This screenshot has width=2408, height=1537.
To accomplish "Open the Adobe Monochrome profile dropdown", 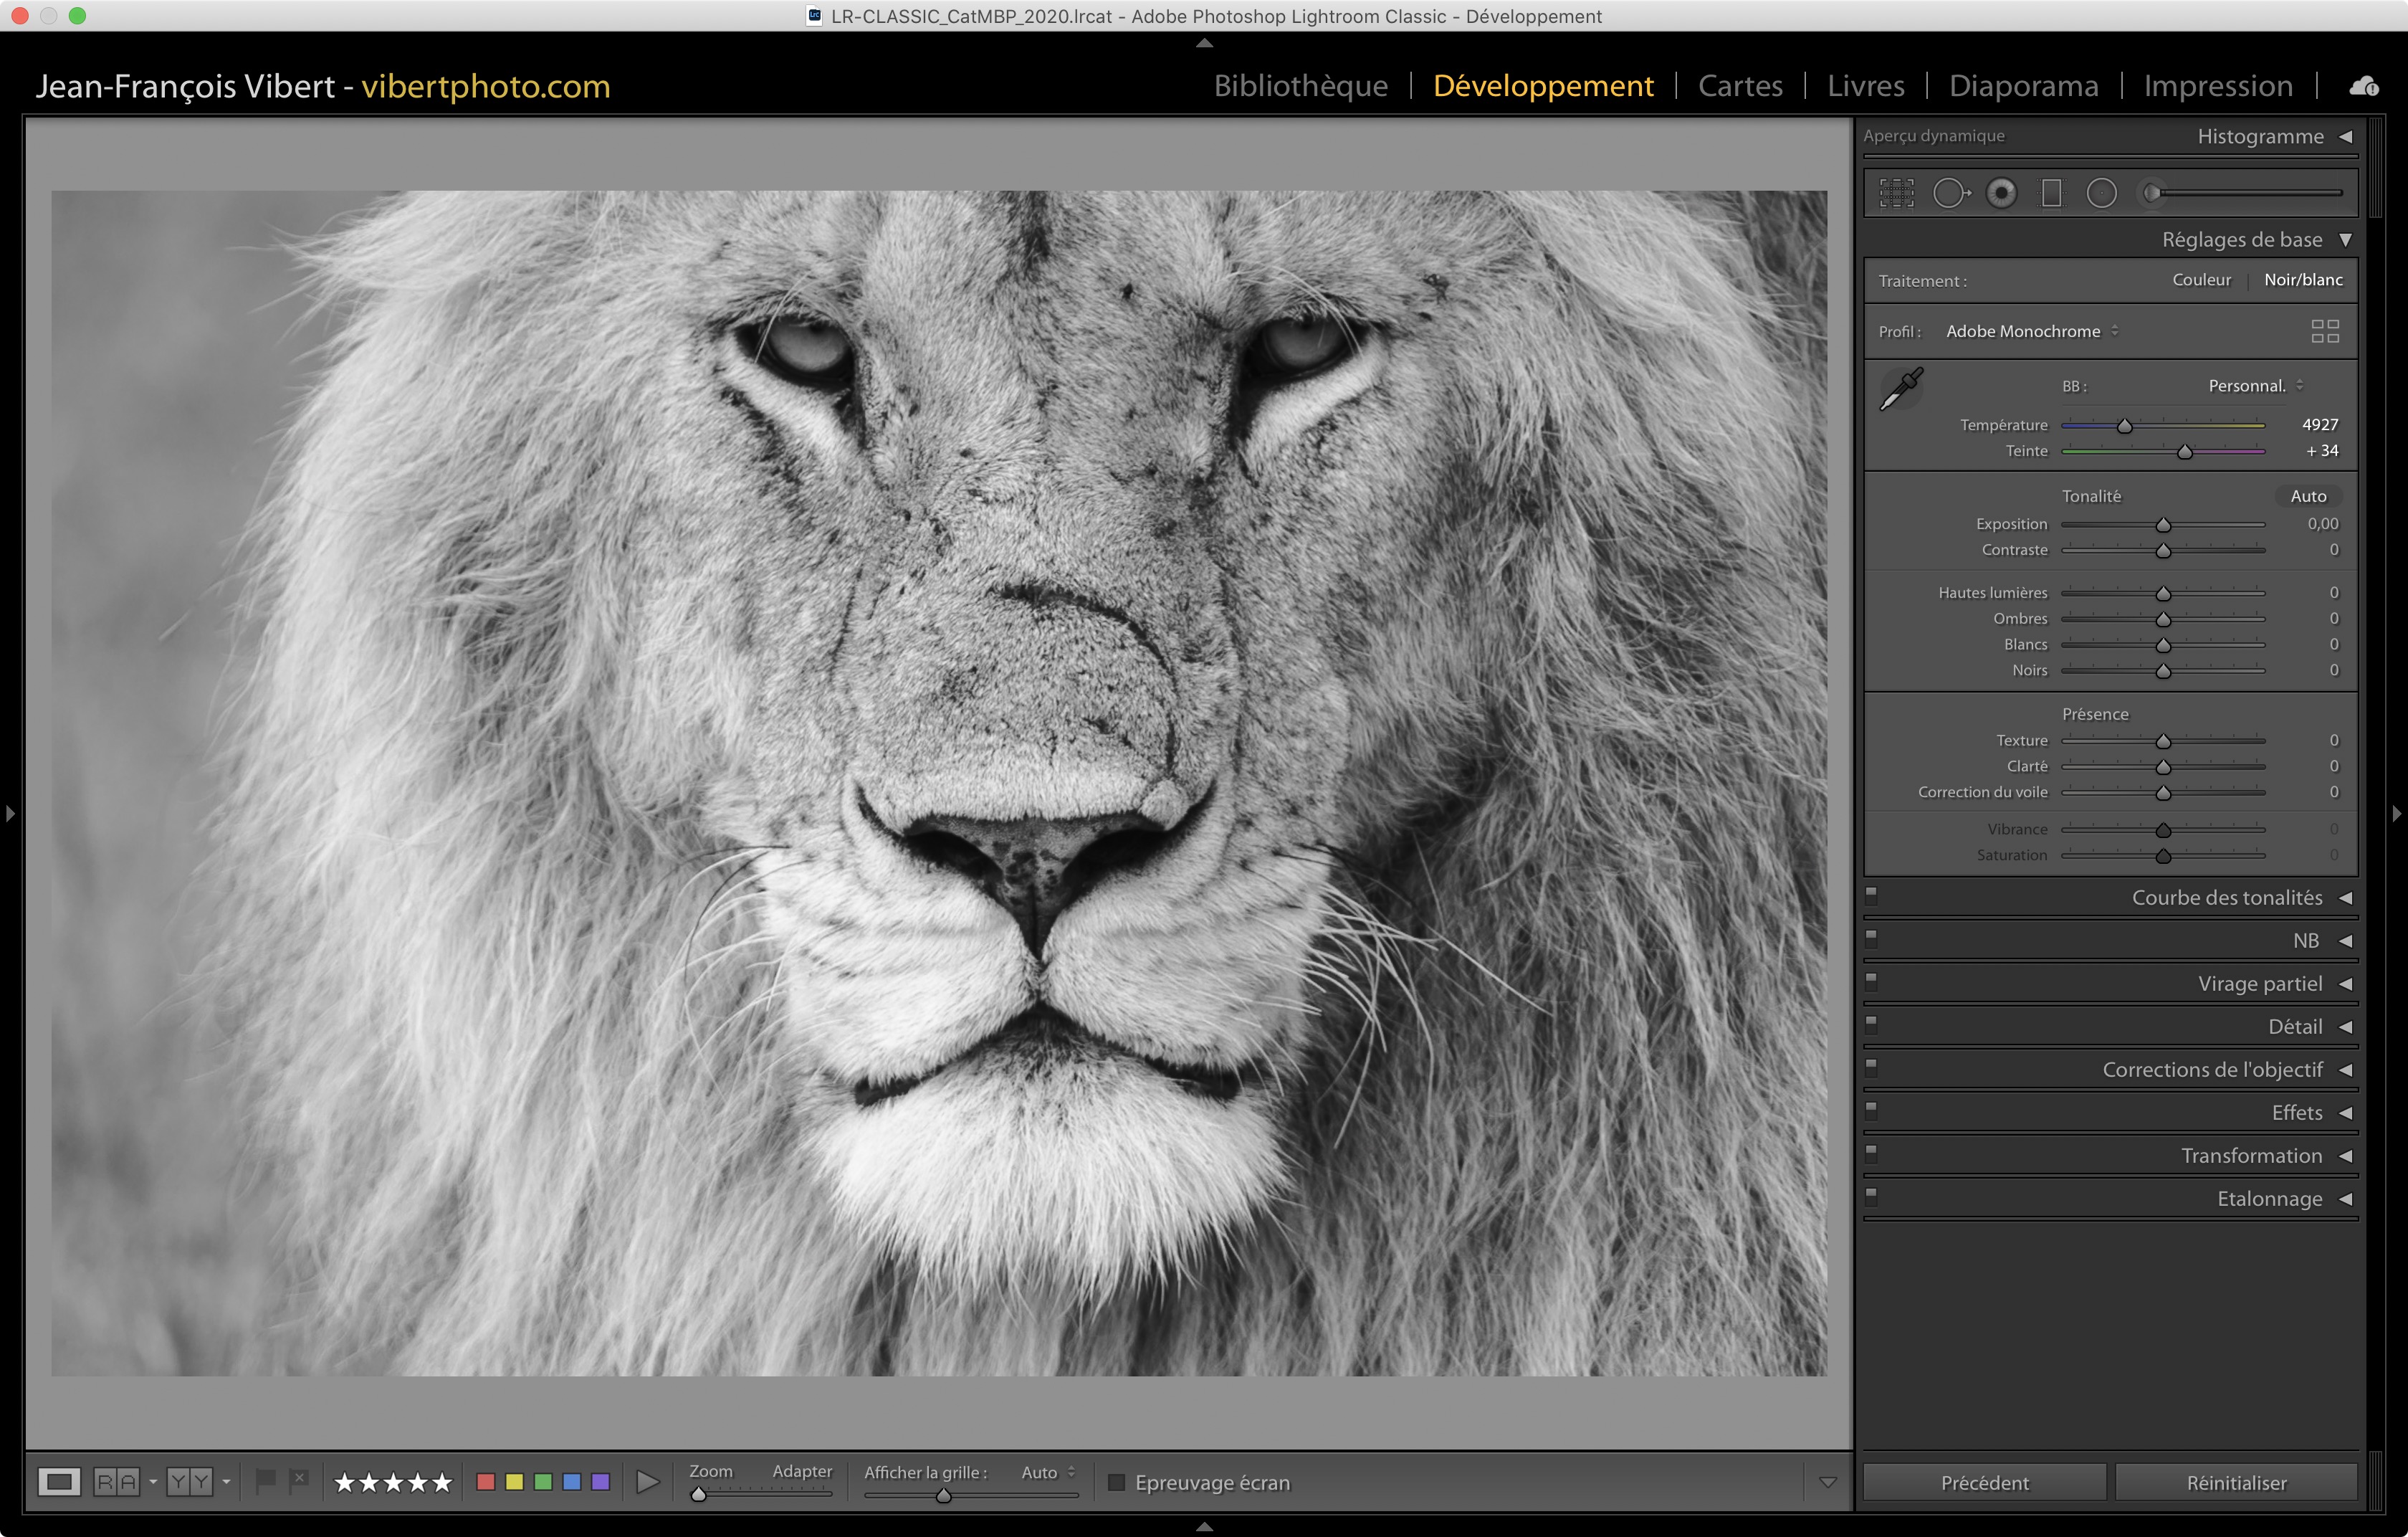I will pos(2031,331).
